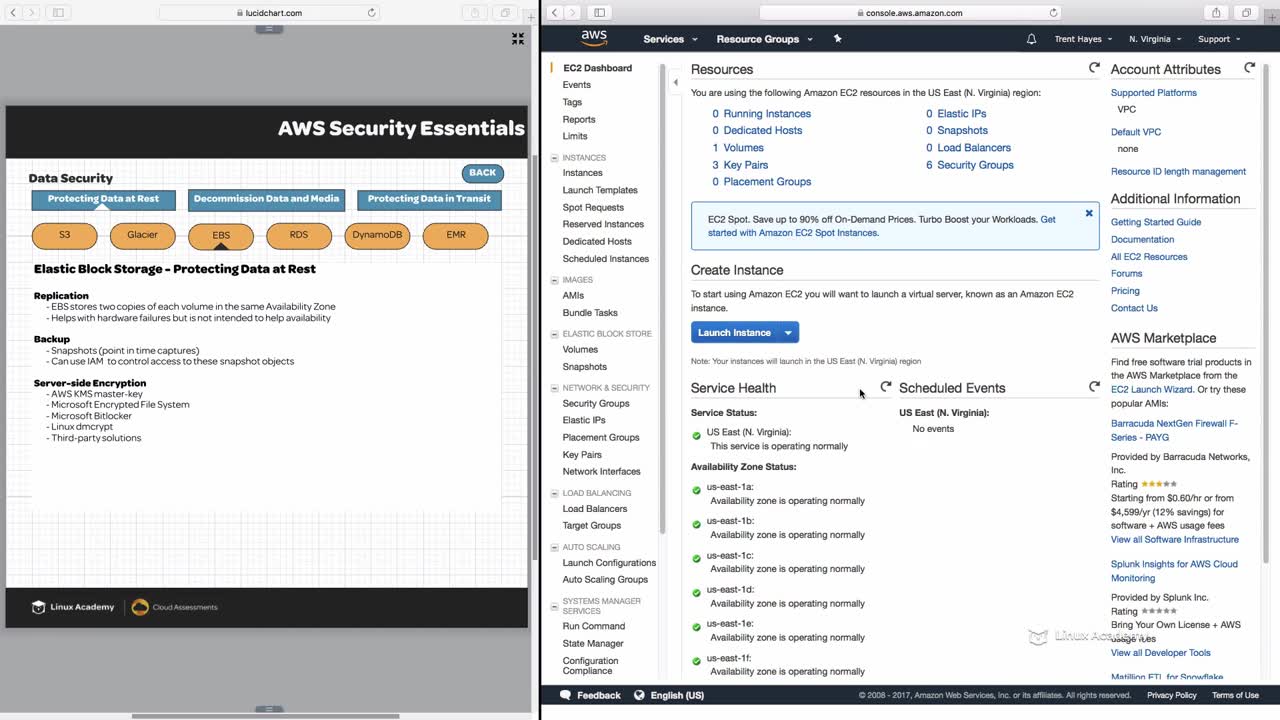Open Events in the EC2 sidebar
This screenshot has height=720, width=1280.
577,85
